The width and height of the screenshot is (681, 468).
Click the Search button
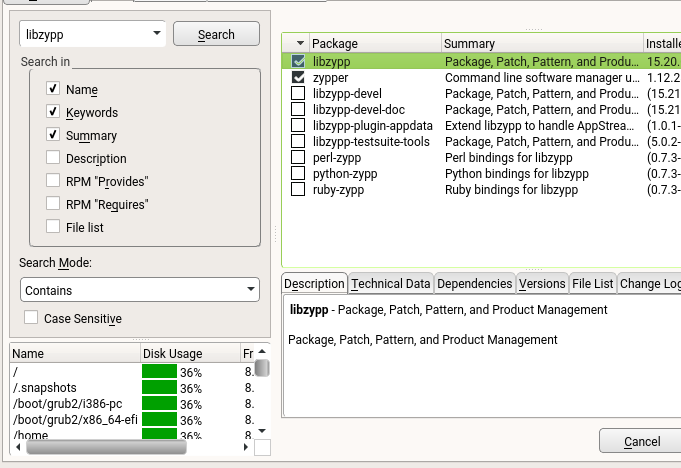216,34
